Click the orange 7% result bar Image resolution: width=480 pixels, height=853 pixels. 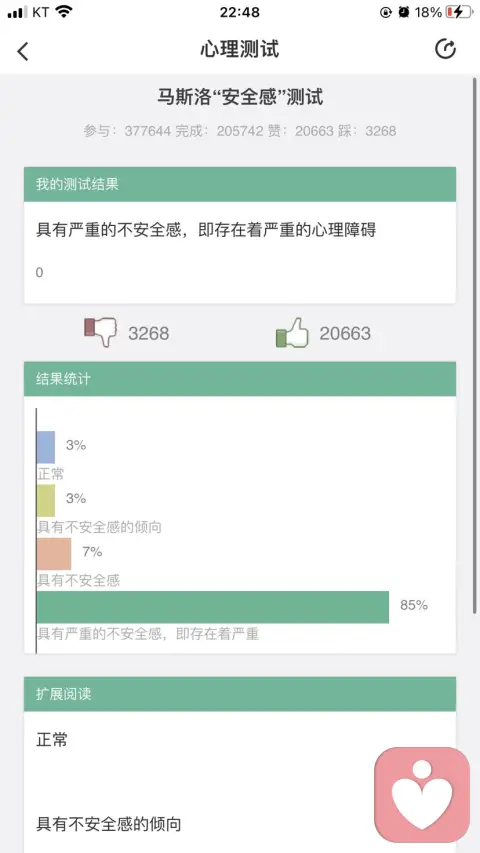coord(54,554)
